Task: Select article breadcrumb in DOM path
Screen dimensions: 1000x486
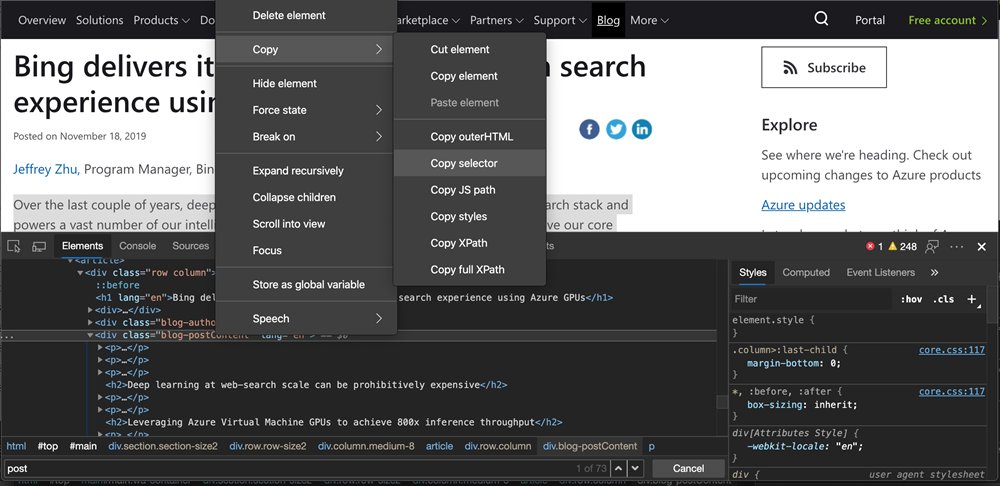Action: (439, 446)
